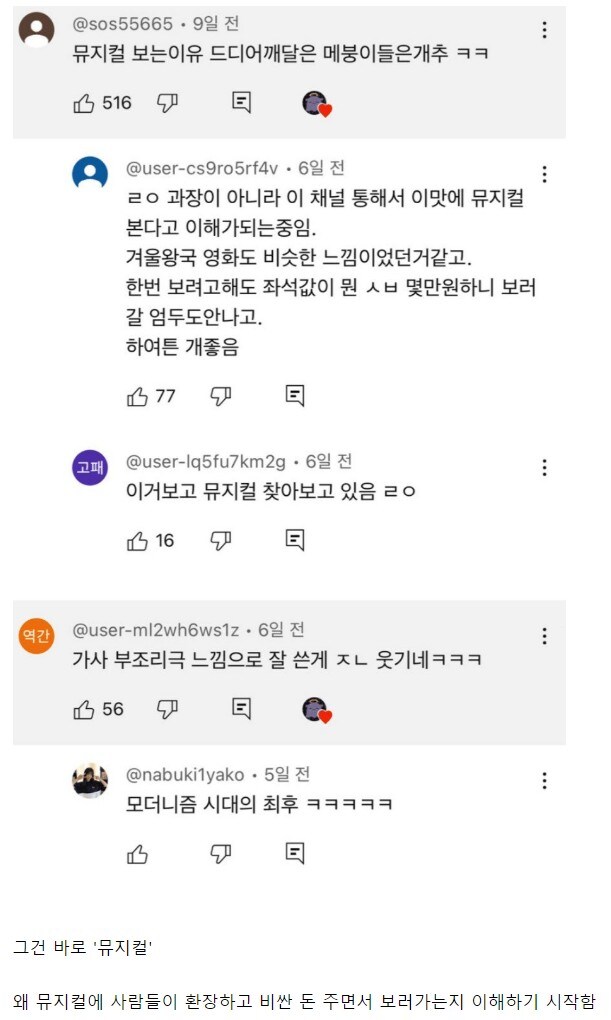Dislike @user-ml2wh6ws1z's comment

click(163, 707)
